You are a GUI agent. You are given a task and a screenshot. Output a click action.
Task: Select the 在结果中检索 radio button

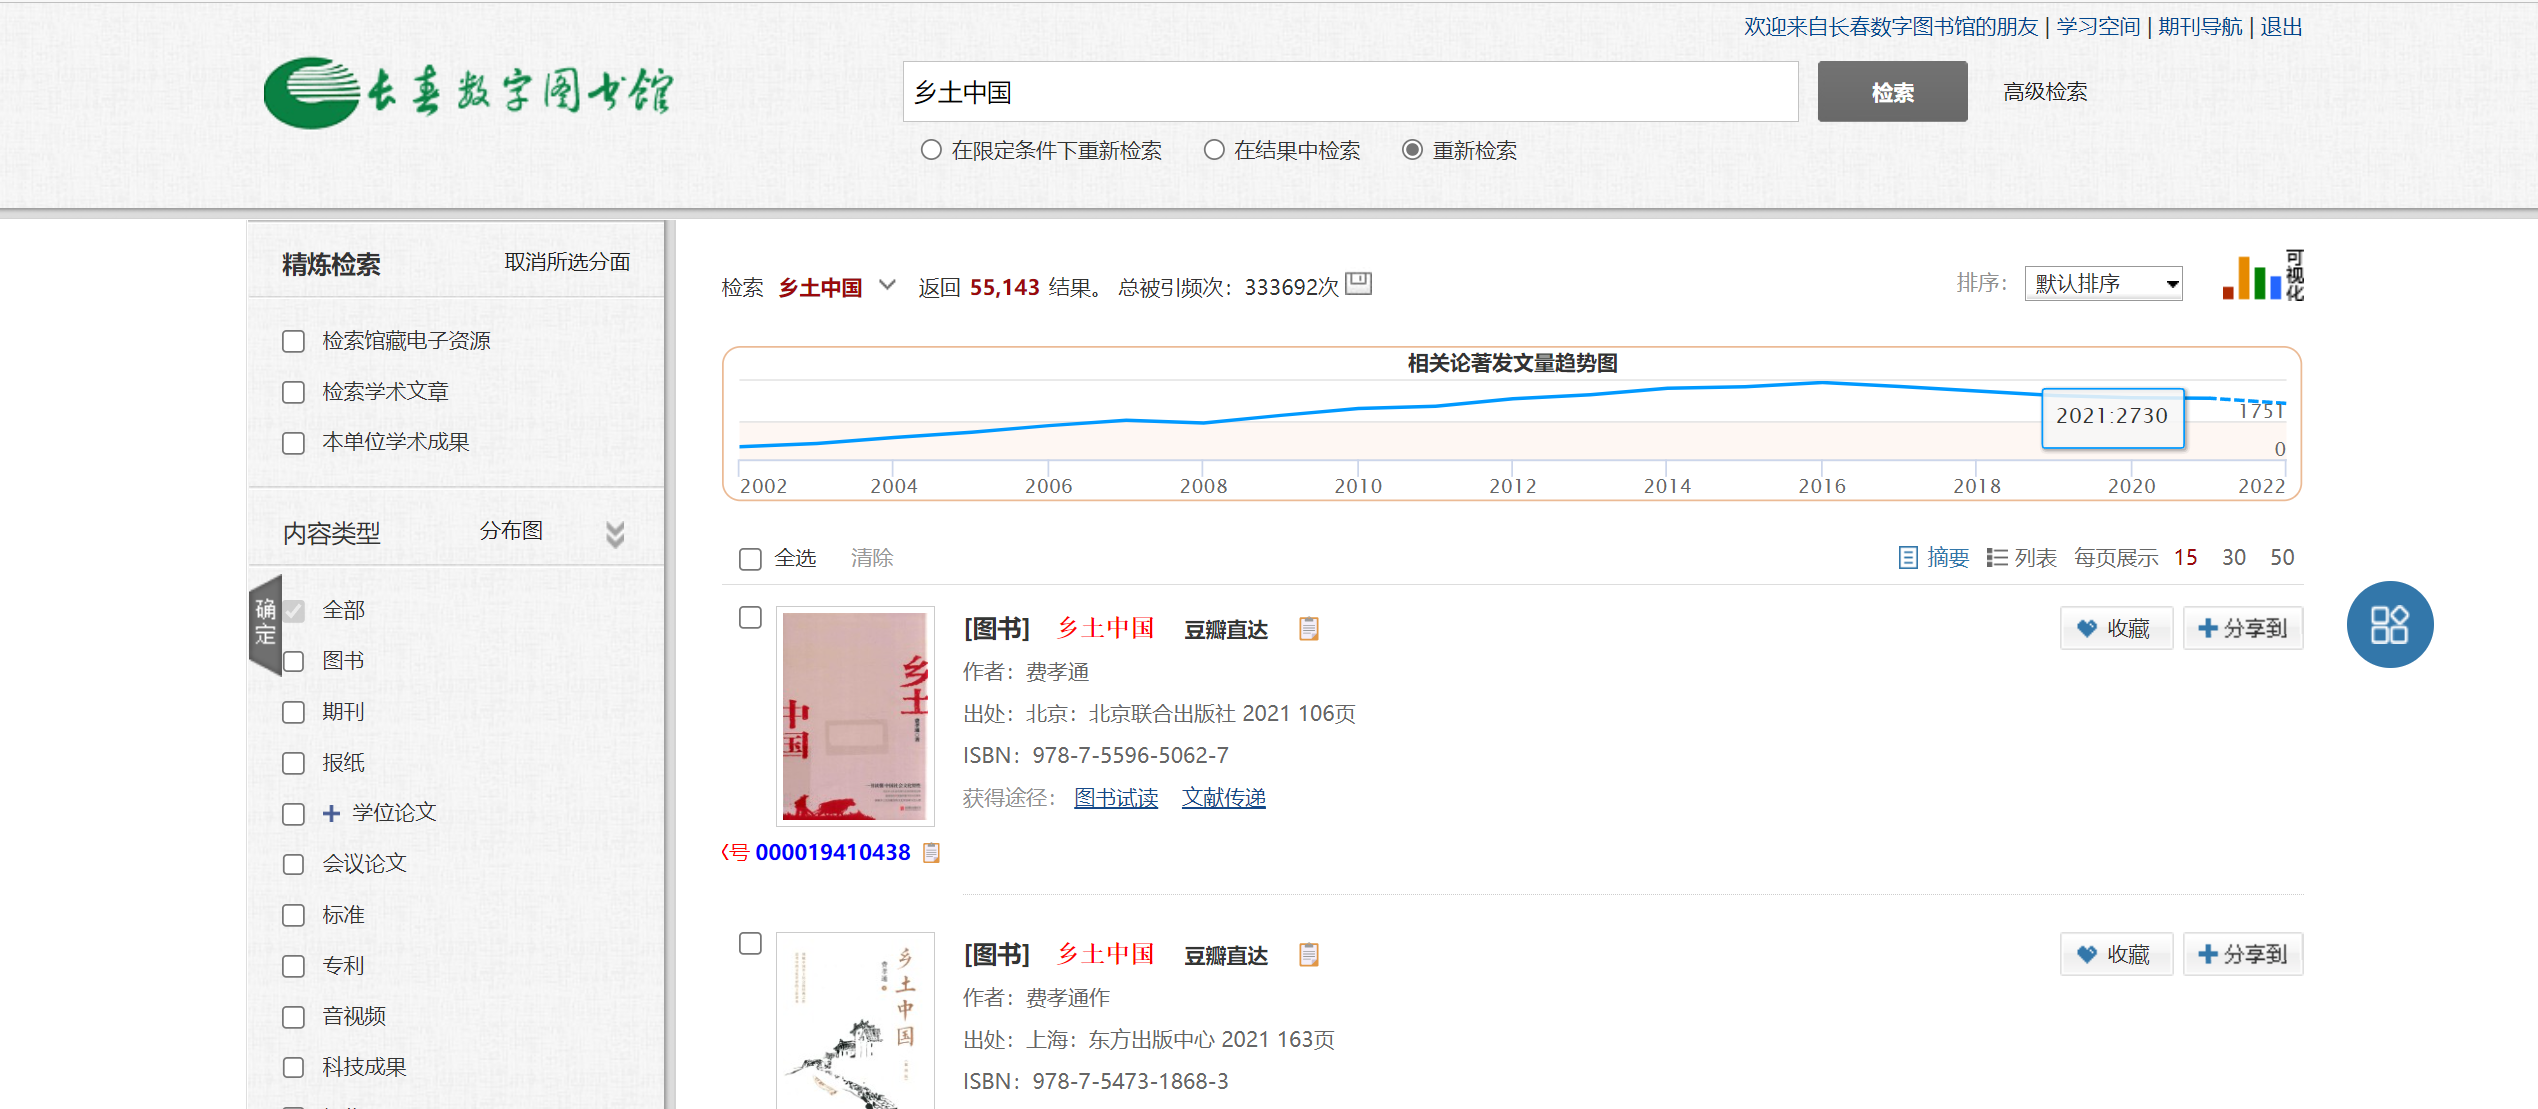[x=1214, y=150]
